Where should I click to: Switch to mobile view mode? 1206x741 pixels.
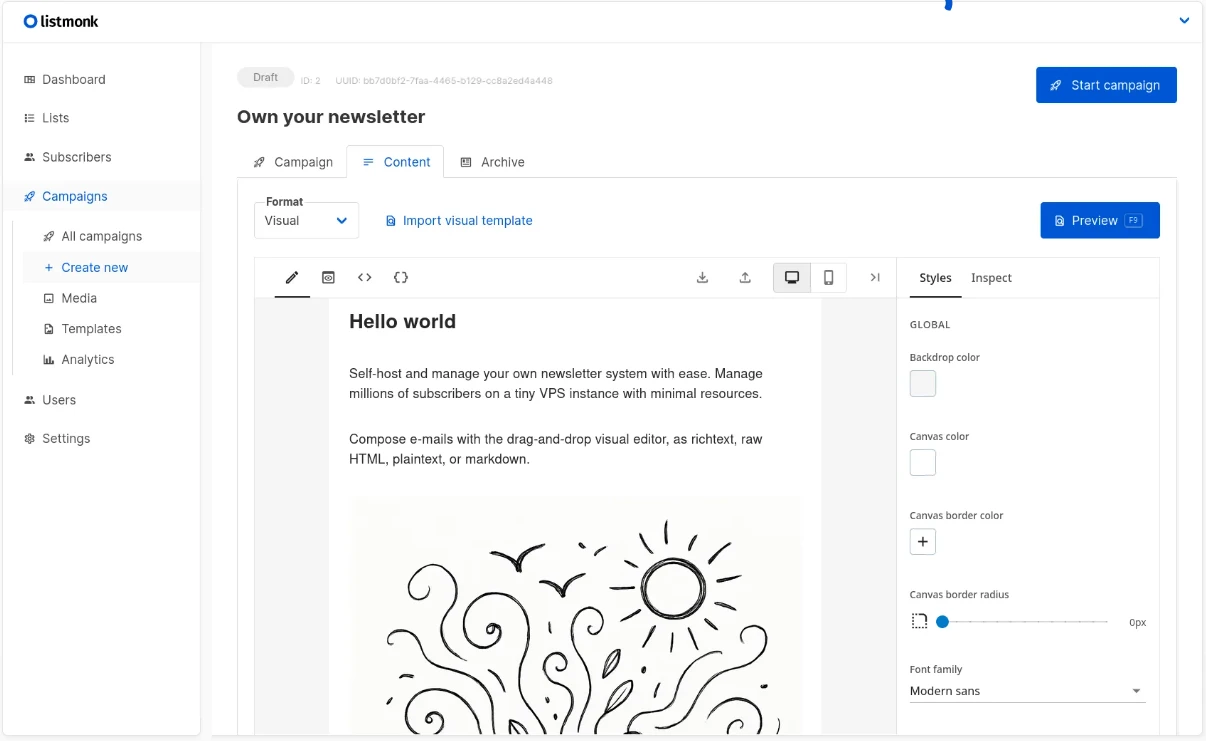point(829,278)
